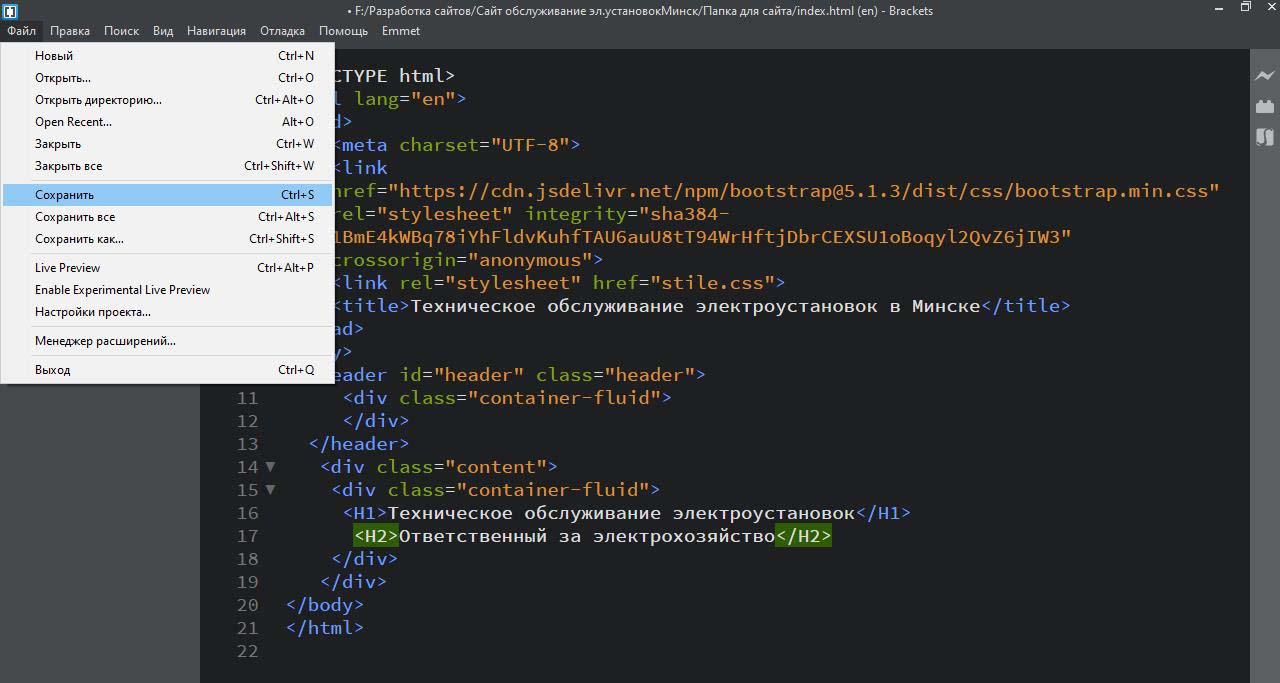Launch Менеджер расширений... from the File menu
This screenshot has height=683, width=1280.
click(105, 341)
